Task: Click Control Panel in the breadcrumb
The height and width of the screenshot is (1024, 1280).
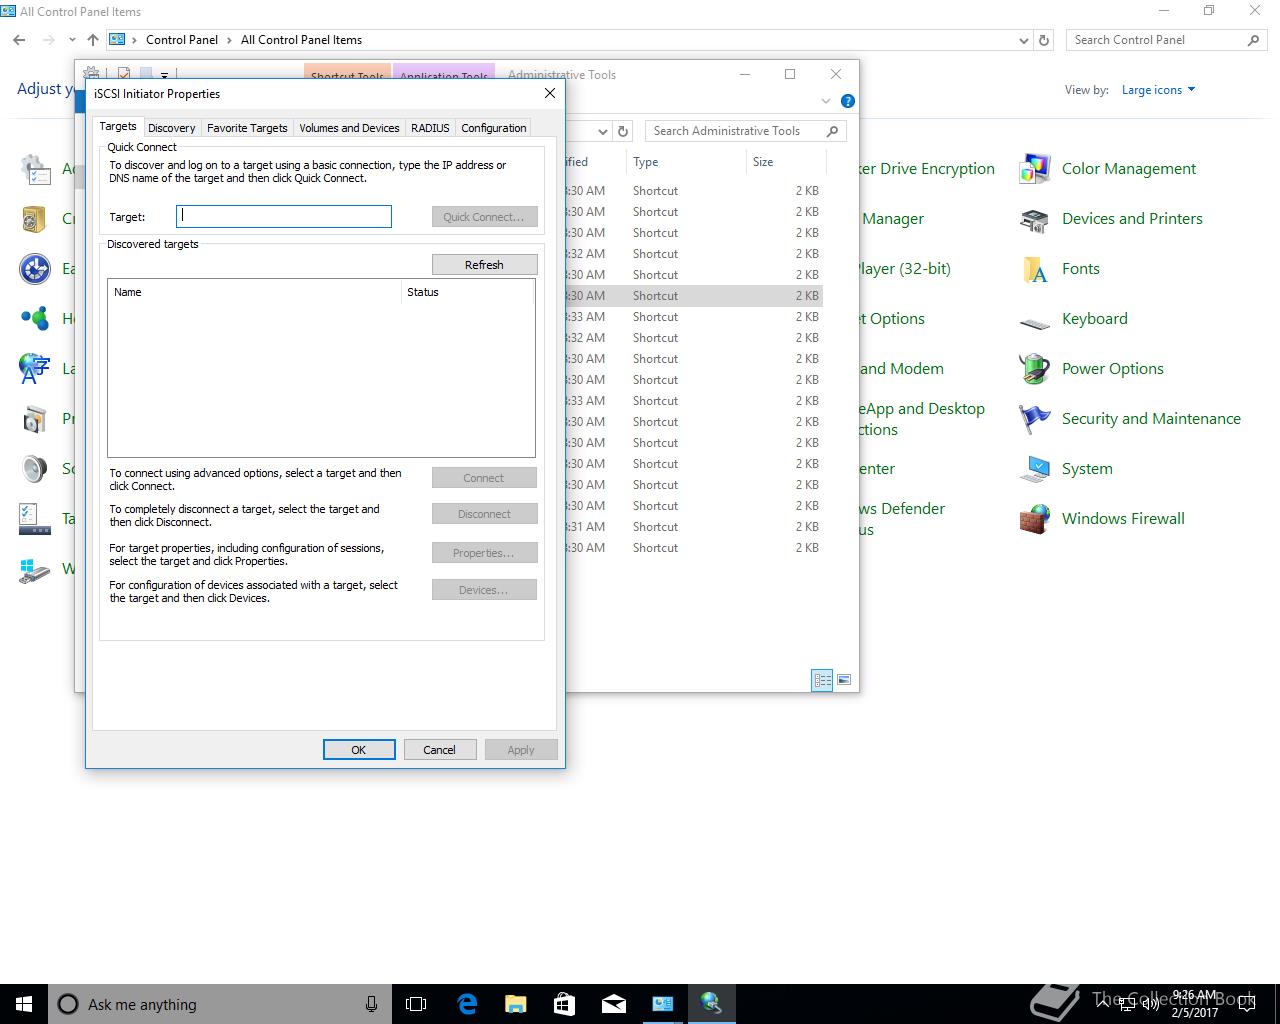Action: coord(182,40)
